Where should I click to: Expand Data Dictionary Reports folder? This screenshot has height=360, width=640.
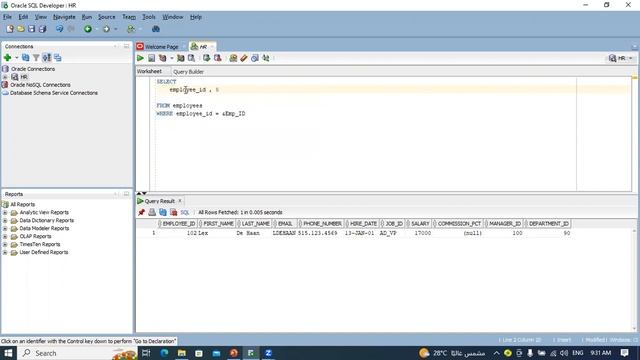(x=5, y=220)
